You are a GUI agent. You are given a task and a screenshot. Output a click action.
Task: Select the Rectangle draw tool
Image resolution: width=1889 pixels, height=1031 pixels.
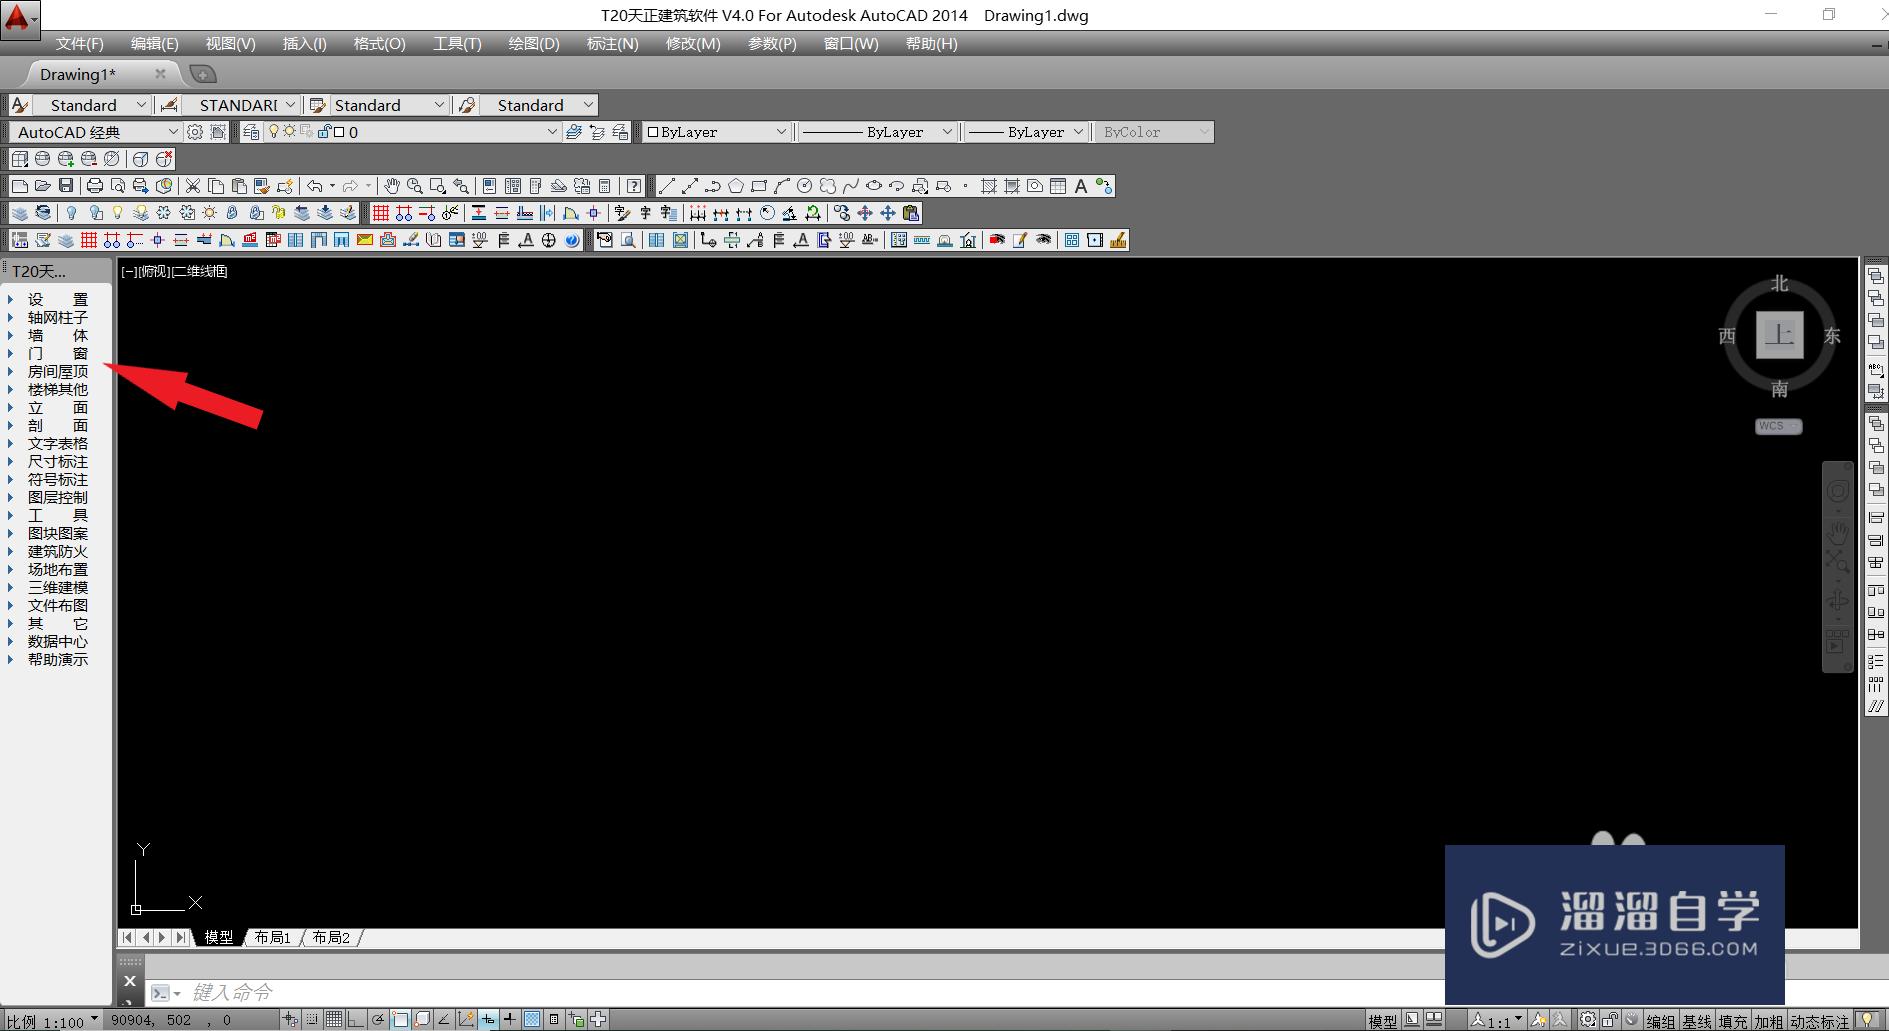point(759,186)
